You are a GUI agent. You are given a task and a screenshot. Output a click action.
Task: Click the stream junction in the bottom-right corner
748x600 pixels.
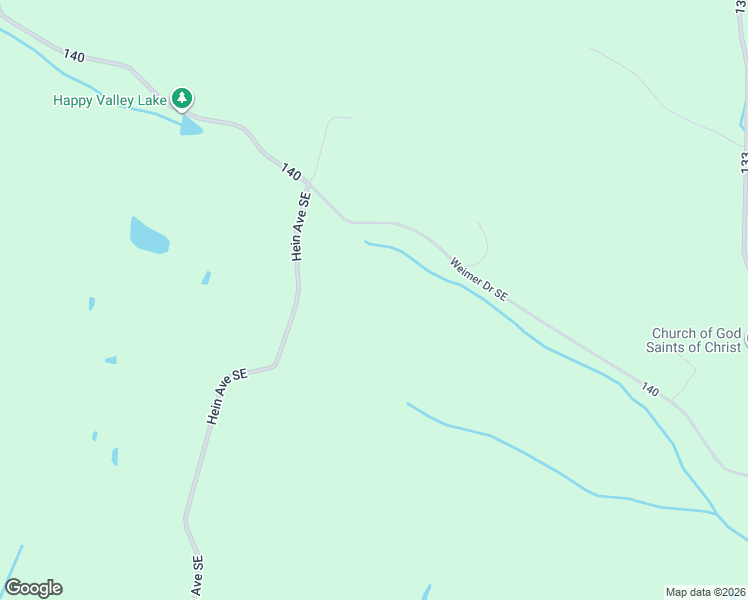[x=716, y=514]
